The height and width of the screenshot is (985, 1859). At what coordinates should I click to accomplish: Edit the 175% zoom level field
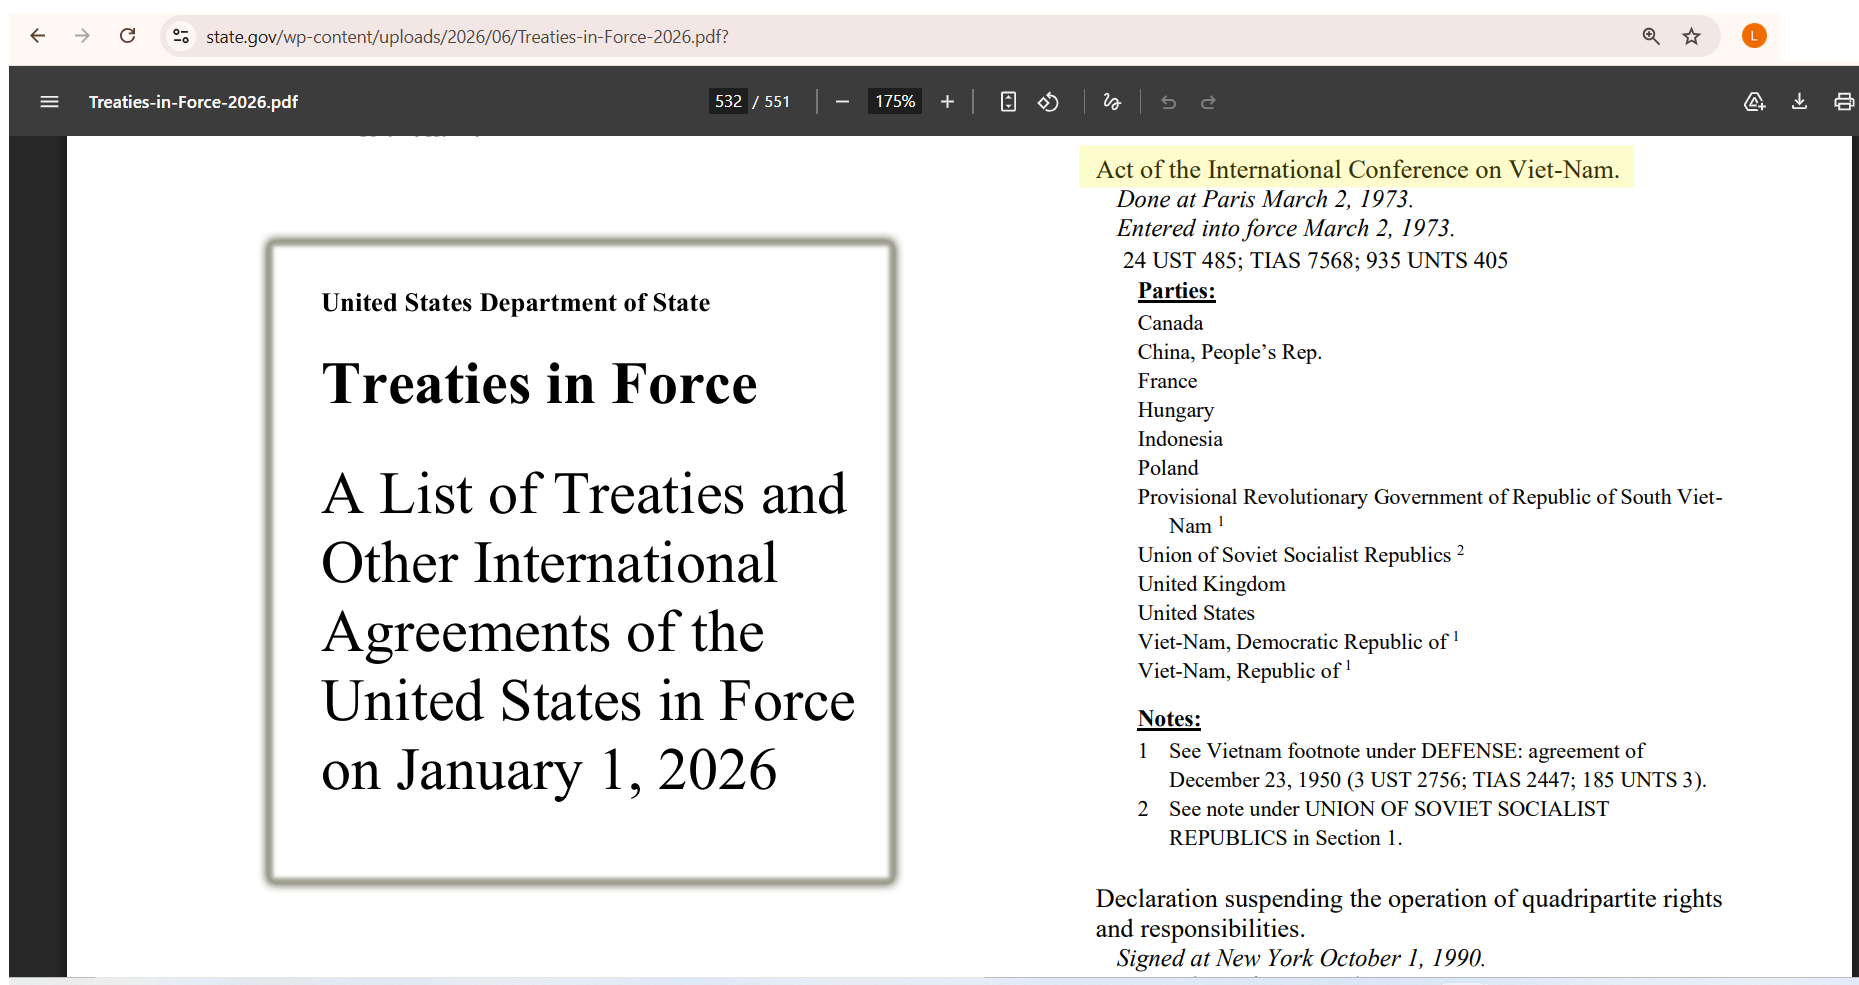click(x=895, y=101)
